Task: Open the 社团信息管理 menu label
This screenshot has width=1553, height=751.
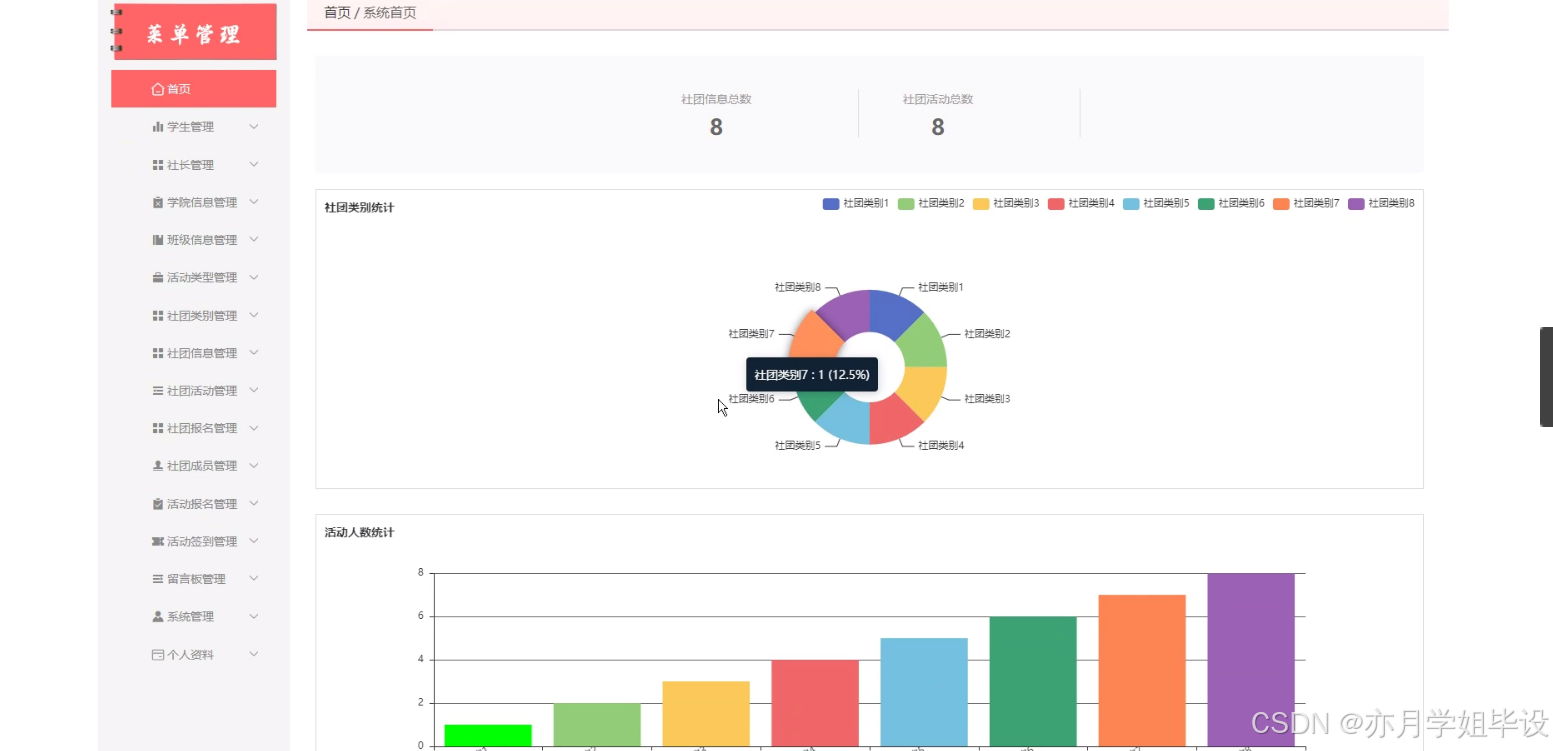Action: click(202, 353)
